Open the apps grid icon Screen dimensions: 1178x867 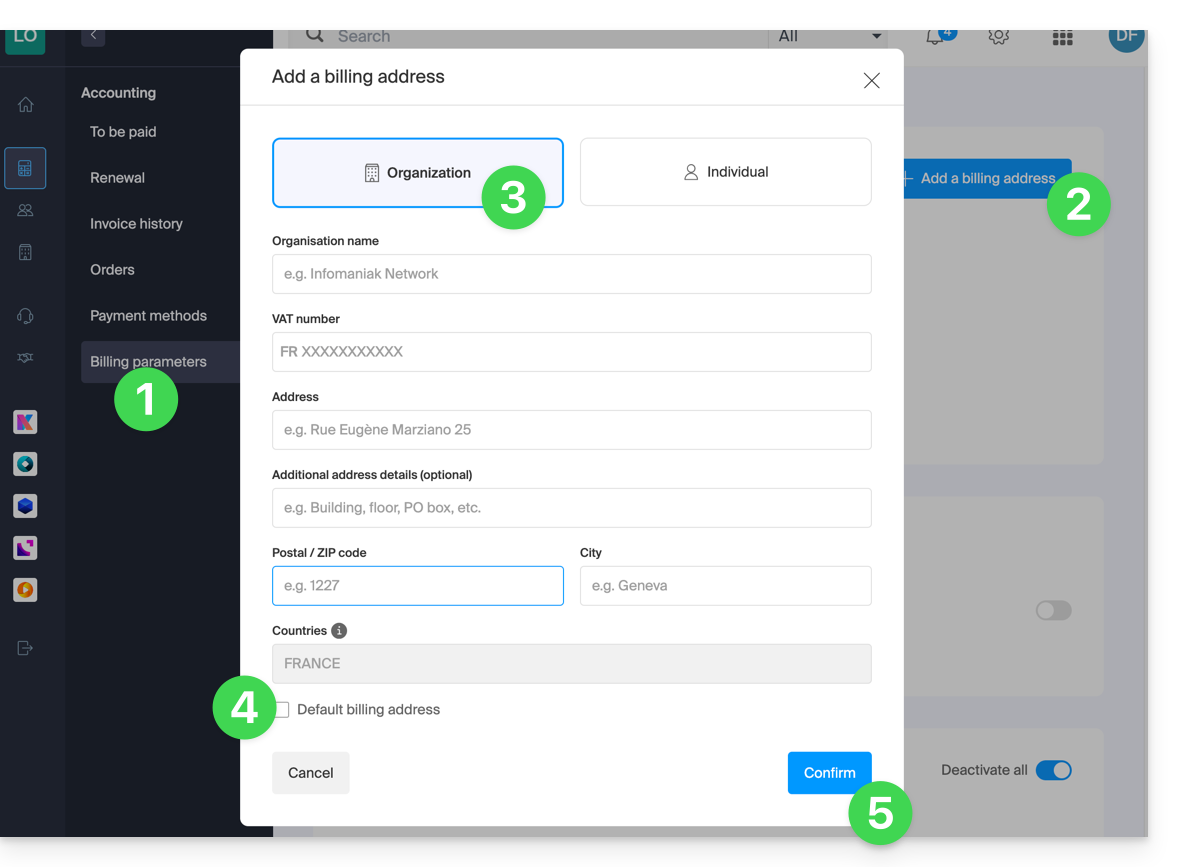click(x=1062, y=38)
